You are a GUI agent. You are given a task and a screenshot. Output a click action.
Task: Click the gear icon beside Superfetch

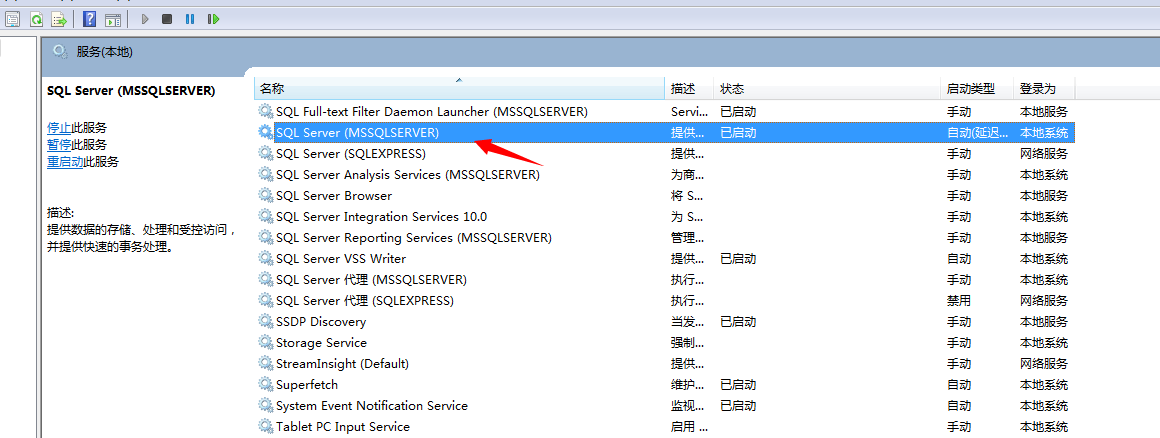(x=265, y=384)
